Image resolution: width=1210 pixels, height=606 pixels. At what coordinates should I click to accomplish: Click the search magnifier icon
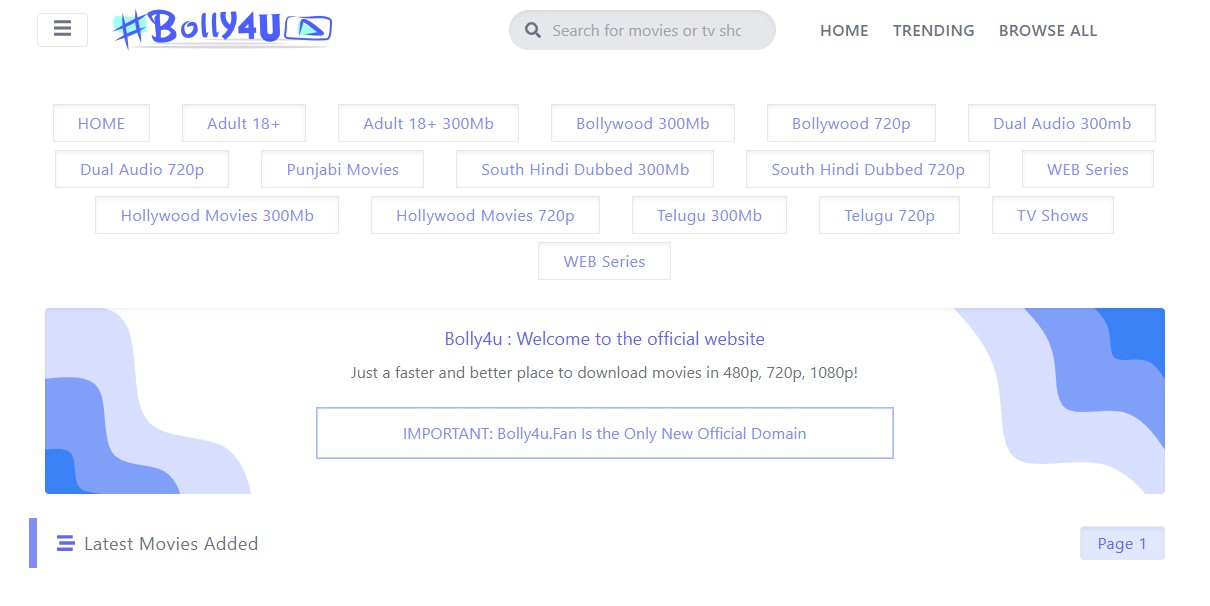(533, 30)
